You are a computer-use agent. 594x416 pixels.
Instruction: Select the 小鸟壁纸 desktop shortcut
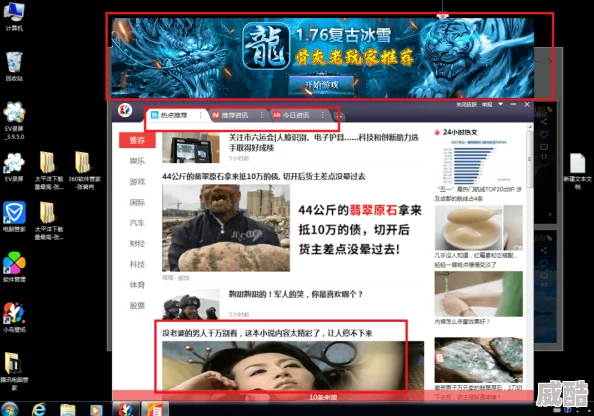tap(14, 317)
